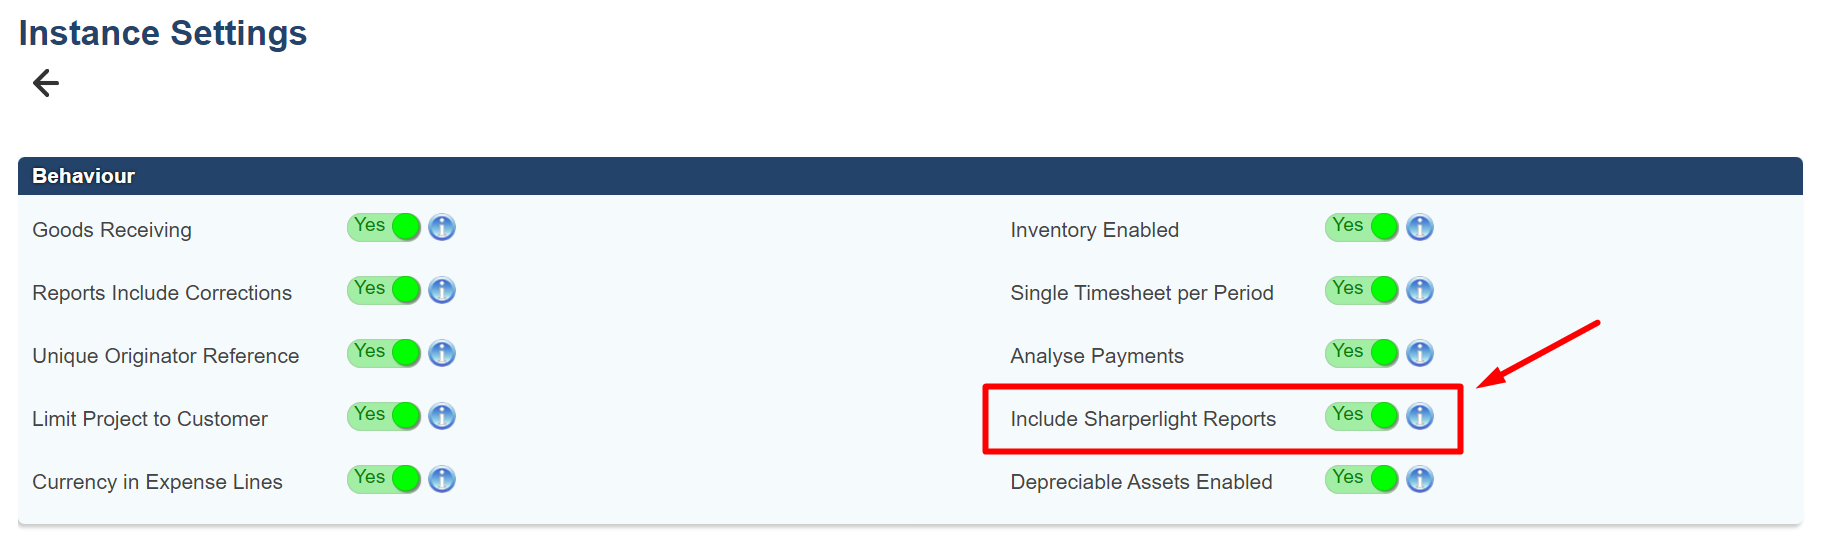The width and height of the screenshot is (1824, 546).
Task: Toggle the Inventory Enabled switch
Action: point(1362,228)
